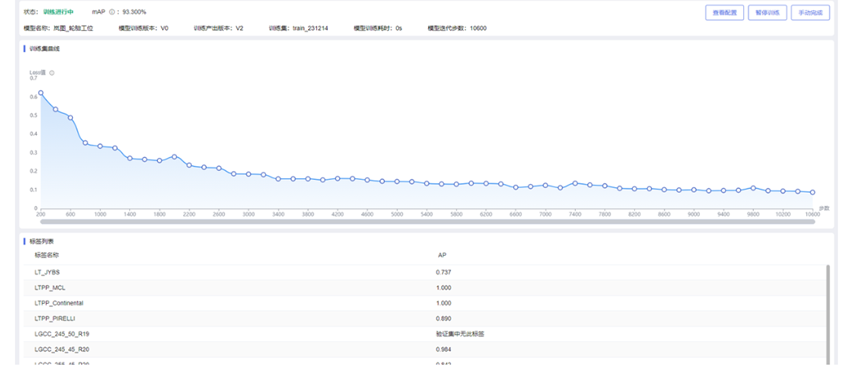Select the LTPP_Continental label row
The image size is (865, 391).
click(x=425, y=303)
